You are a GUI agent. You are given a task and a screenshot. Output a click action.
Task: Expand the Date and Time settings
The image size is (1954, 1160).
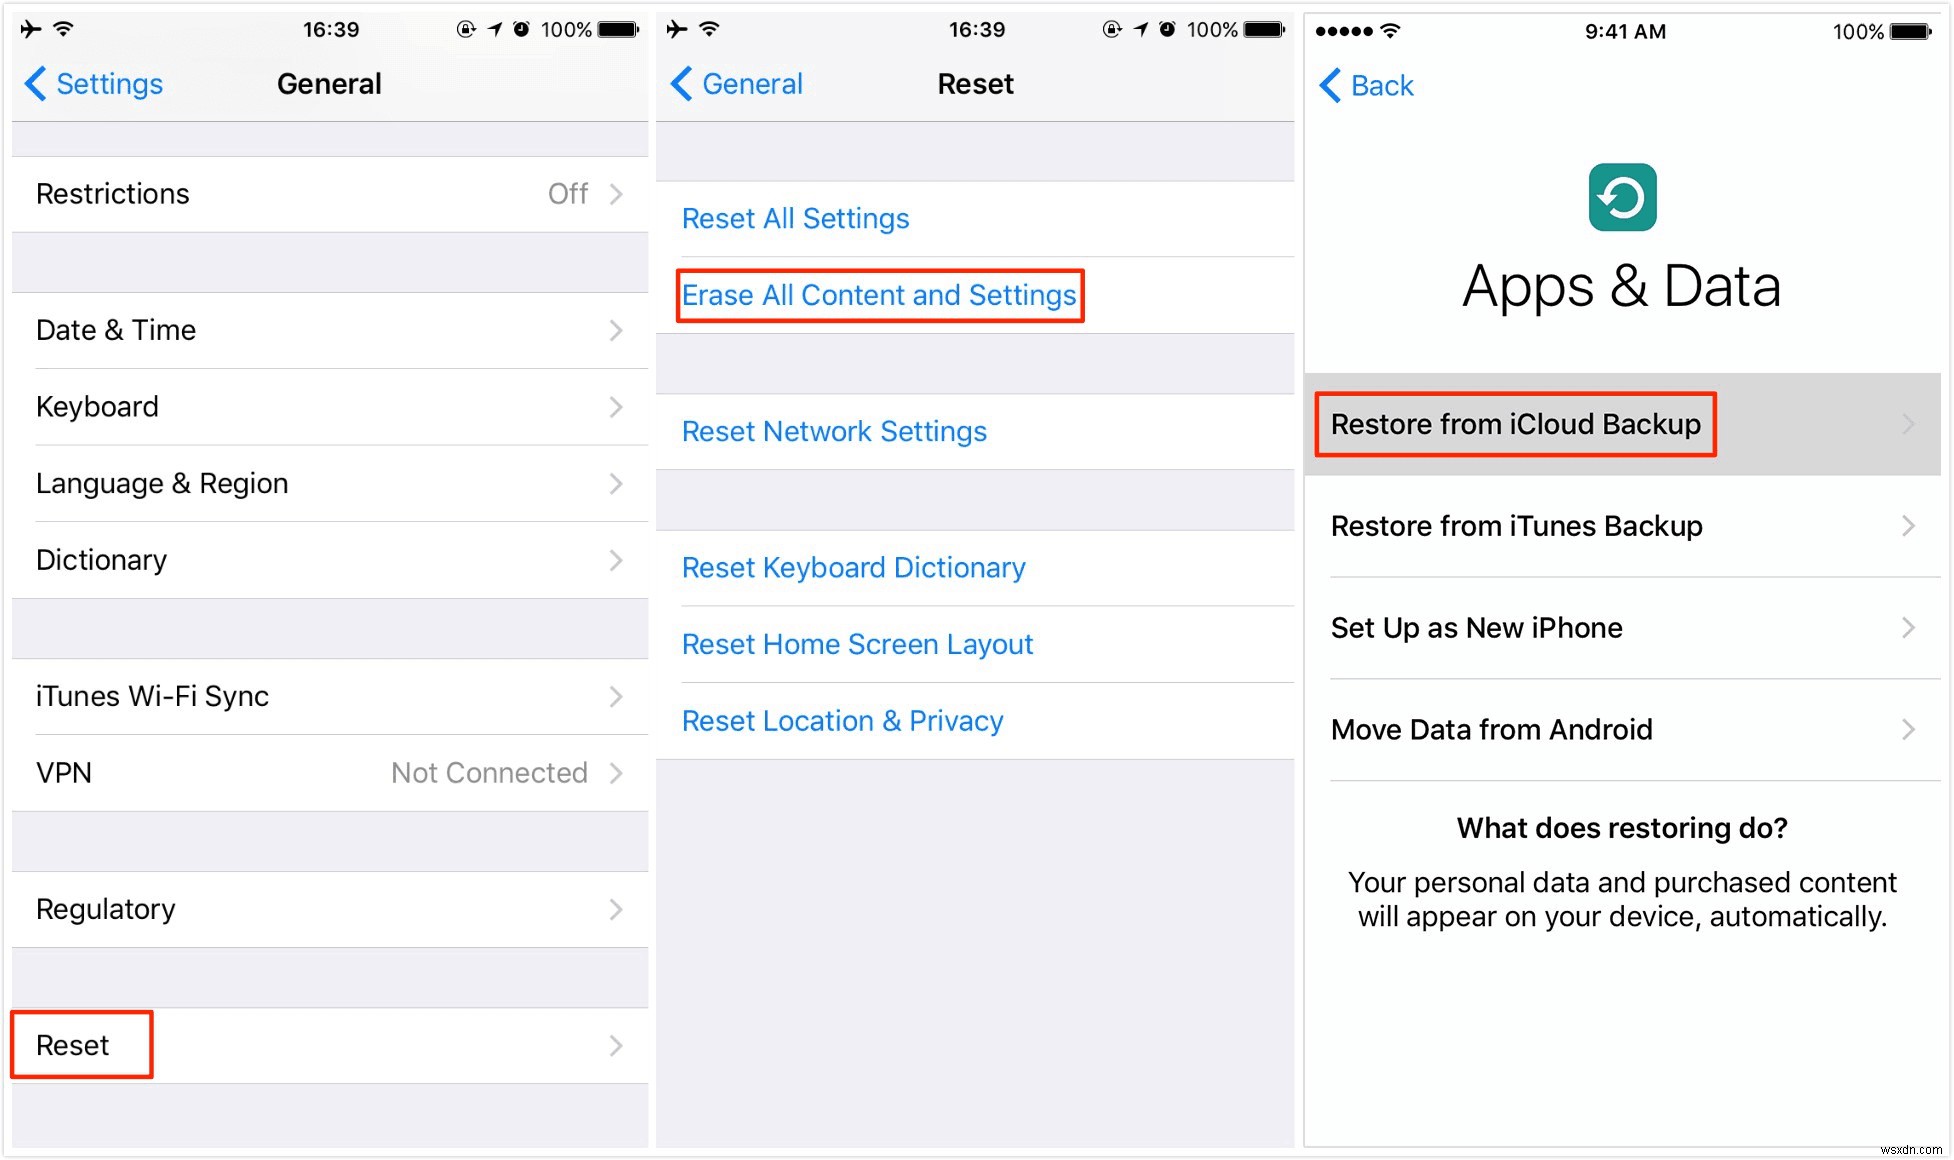click(327, 329)
